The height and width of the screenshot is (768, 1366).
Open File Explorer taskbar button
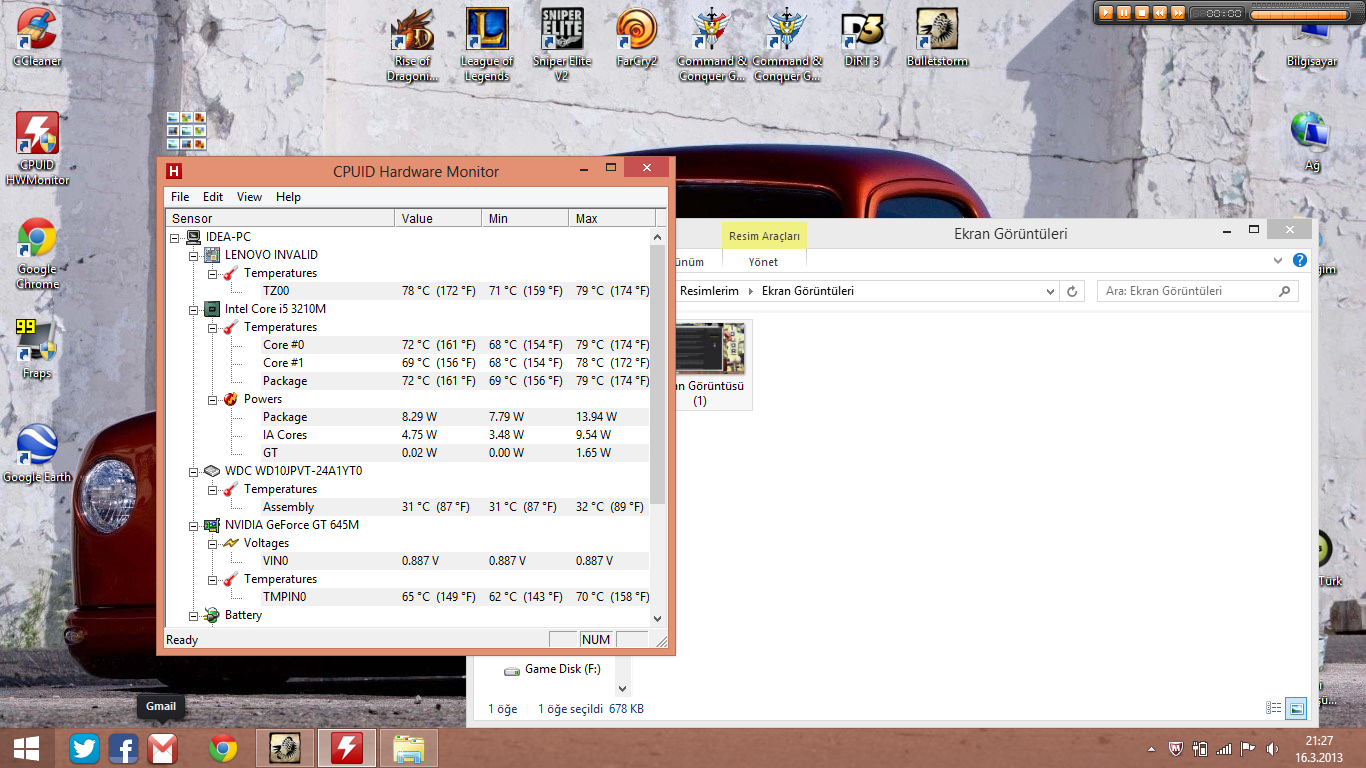click(409, 748)
